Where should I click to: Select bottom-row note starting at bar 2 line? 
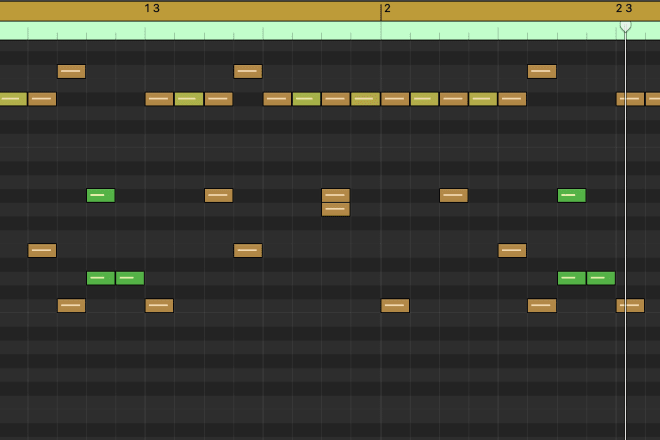pos(395,306)
